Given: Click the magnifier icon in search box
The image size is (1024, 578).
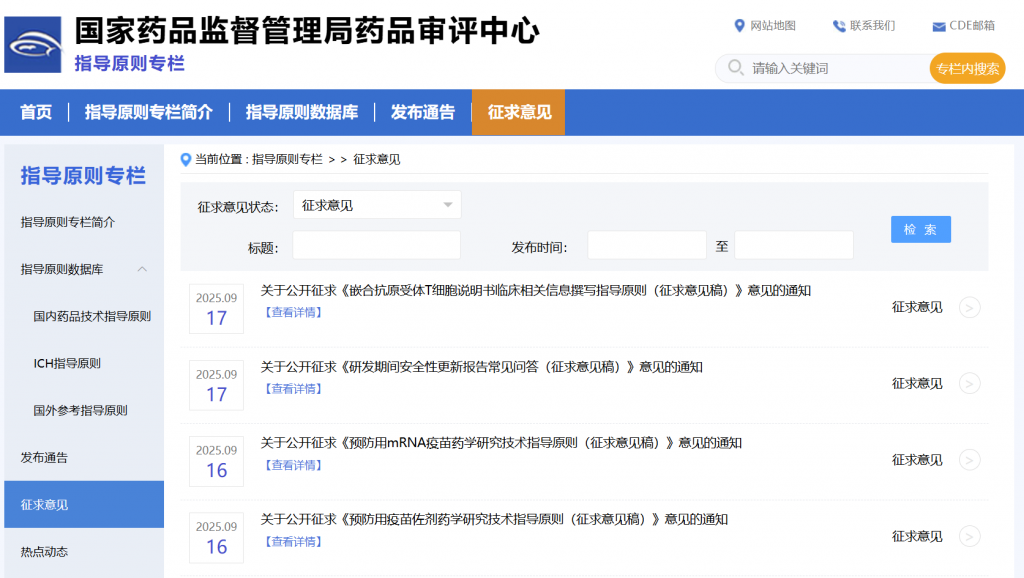Looking at the screenshot, I should [x=735, y=67].
